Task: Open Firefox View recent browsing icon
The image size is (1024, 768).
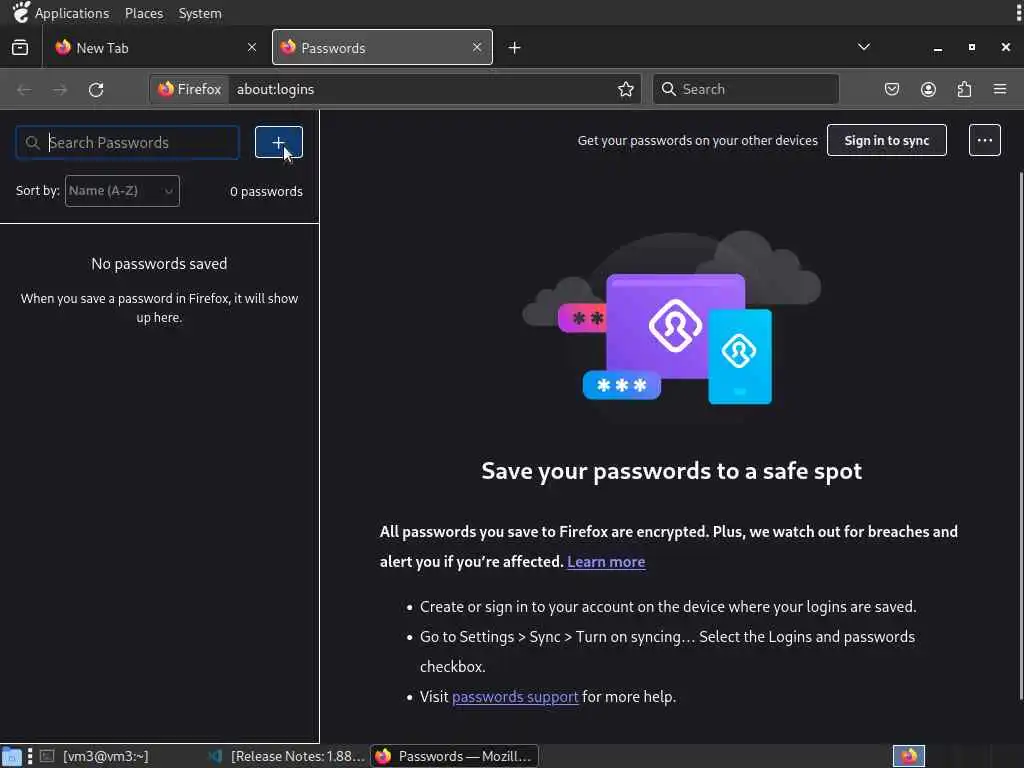Action: point(20,48)
